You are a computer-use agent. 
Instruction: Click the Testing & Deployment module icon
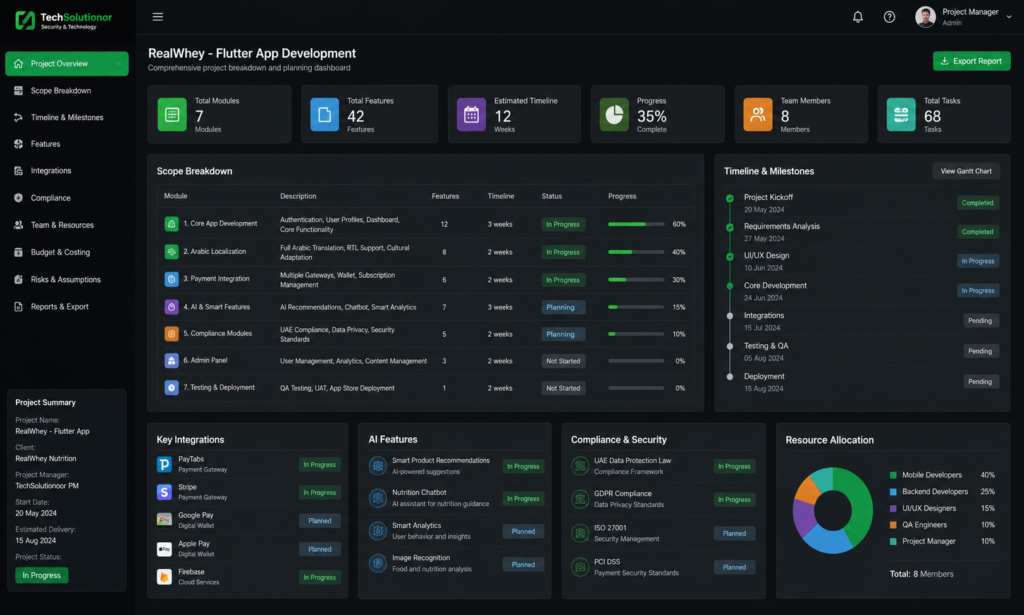tap(171, 388)
